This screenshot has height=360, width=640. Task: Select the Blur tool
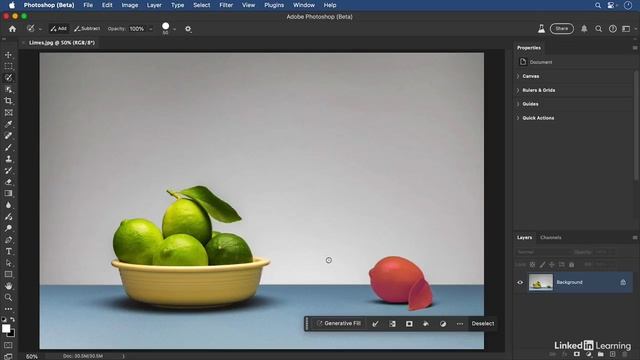[x=8, y=205]
